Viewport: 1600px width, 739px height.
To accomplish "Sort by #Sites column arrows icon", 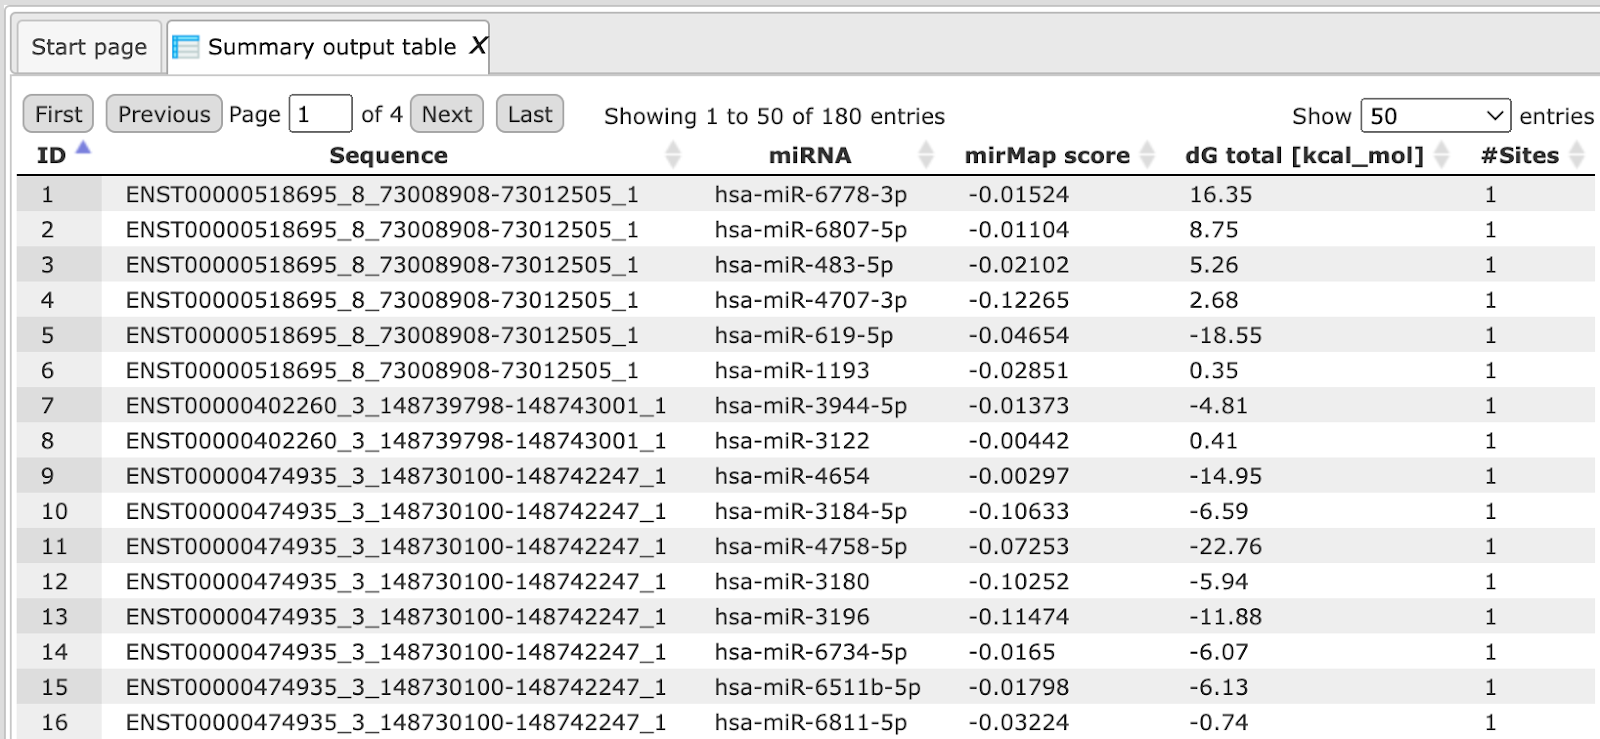I will coord(1577,155).
